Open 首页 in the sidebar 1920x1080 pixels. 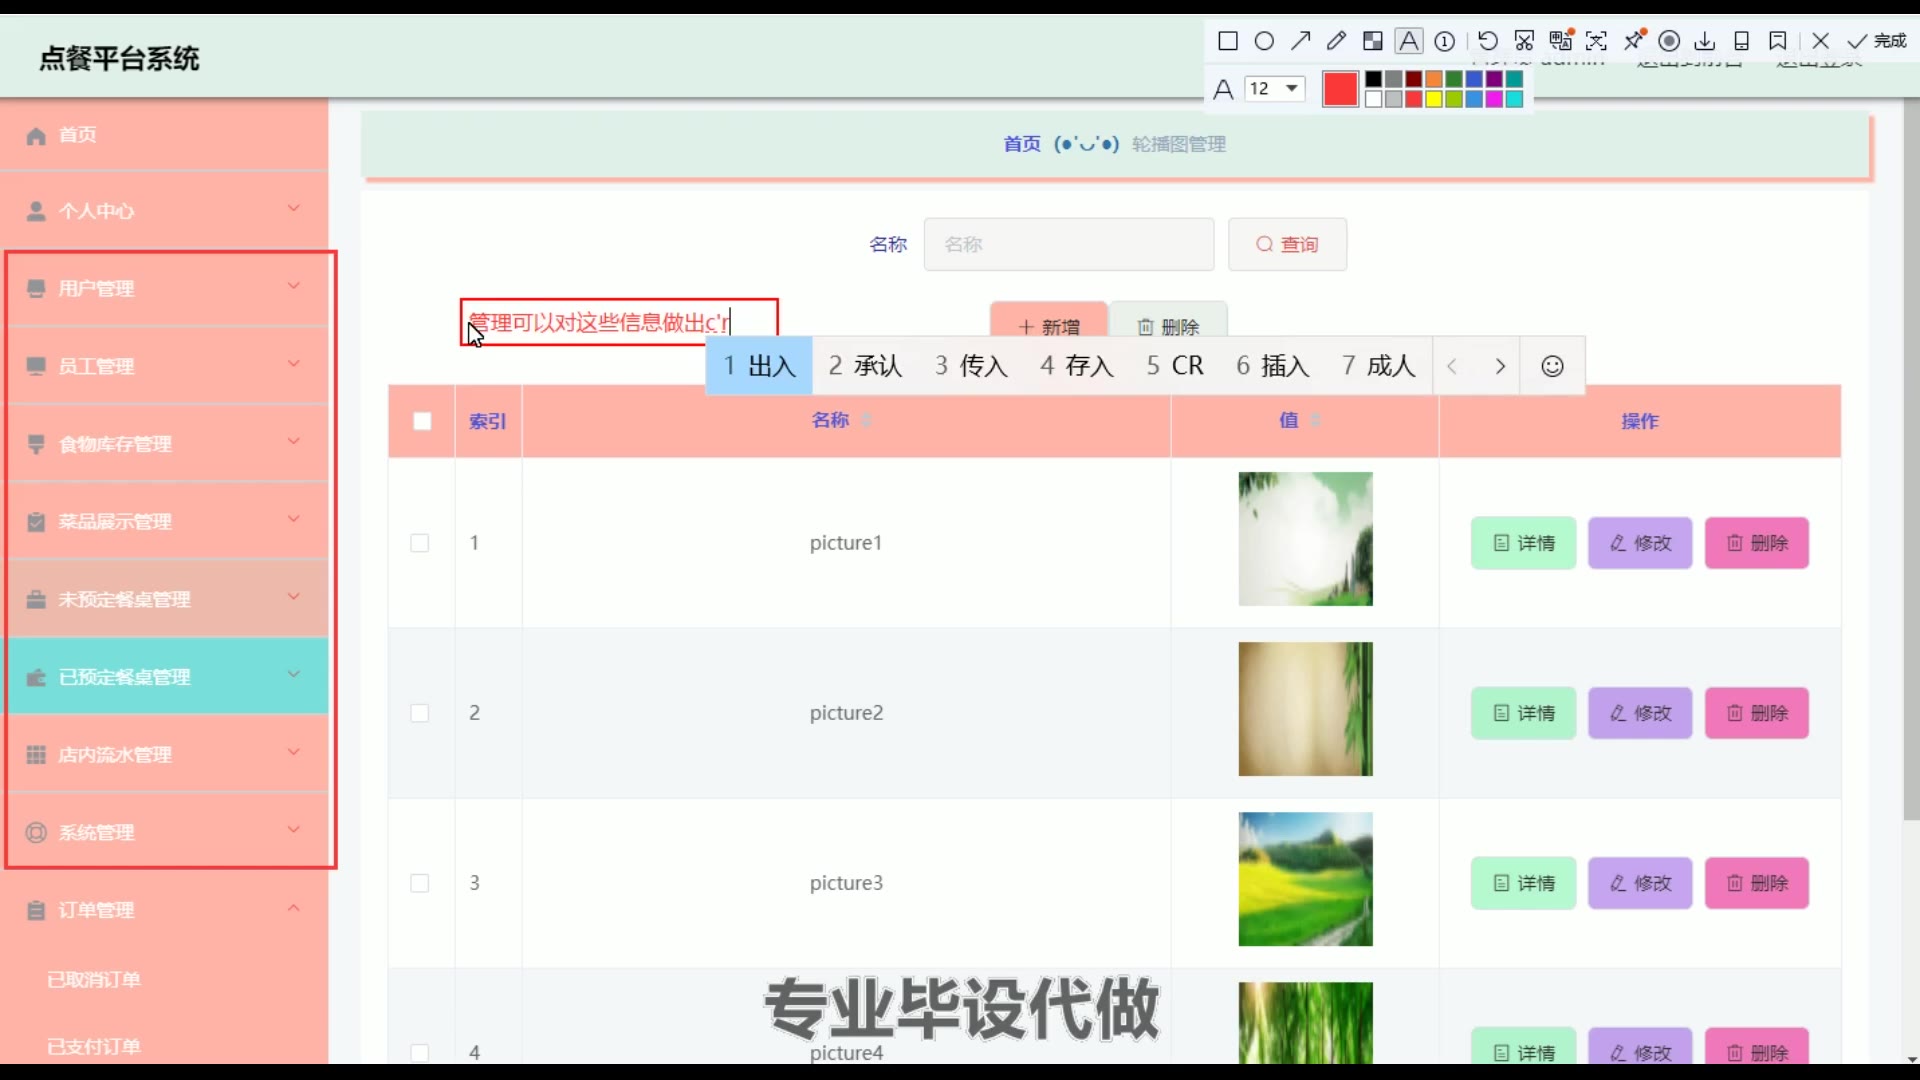tap(78, 135)
